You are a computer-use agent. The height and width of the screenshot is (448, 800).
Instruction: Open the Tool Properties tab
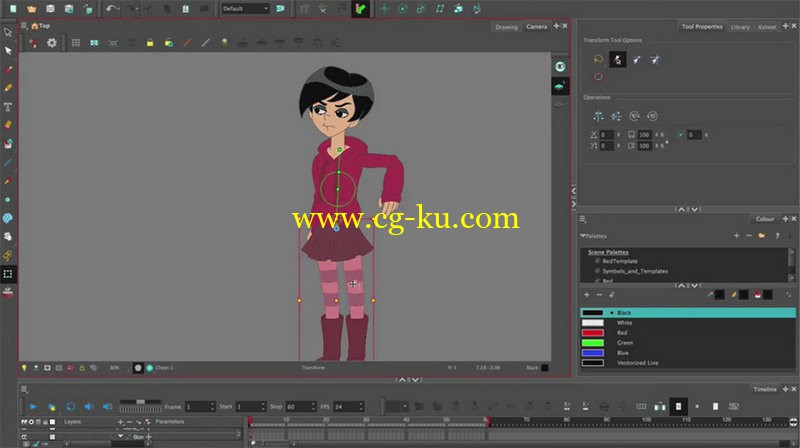tap(702, 27)
